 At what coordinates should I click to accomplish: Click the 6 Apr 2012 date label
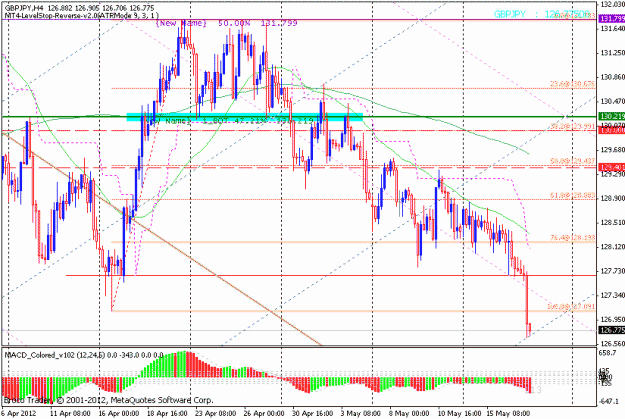point(19,413)
